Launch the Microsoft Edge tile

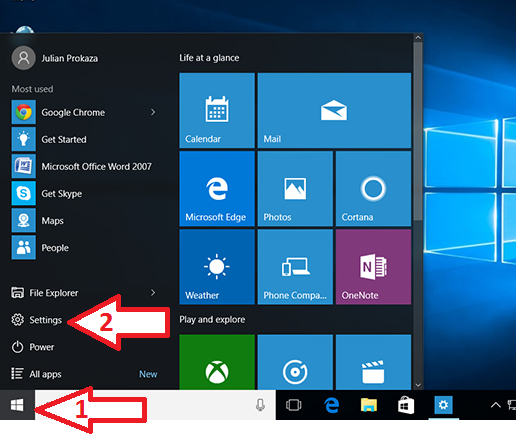pyautogui.click(x=217, y=189)
